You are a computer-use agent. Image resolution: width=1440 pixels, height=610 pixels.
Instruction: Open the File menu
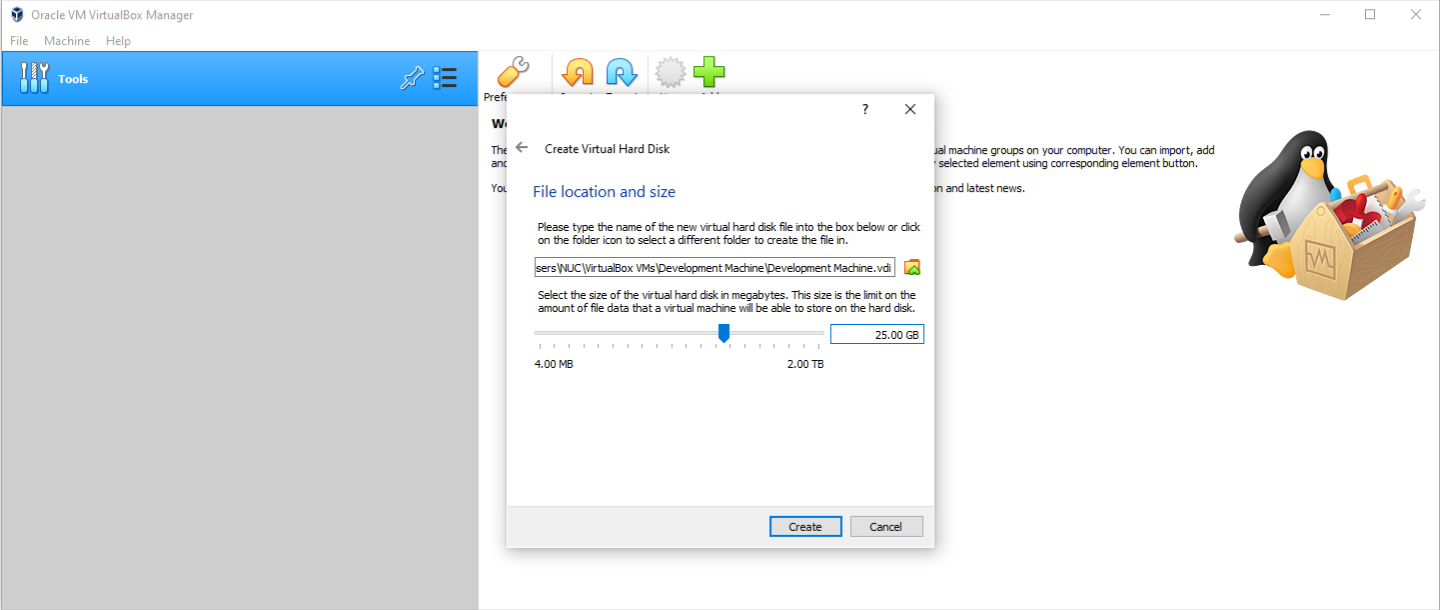19,41
